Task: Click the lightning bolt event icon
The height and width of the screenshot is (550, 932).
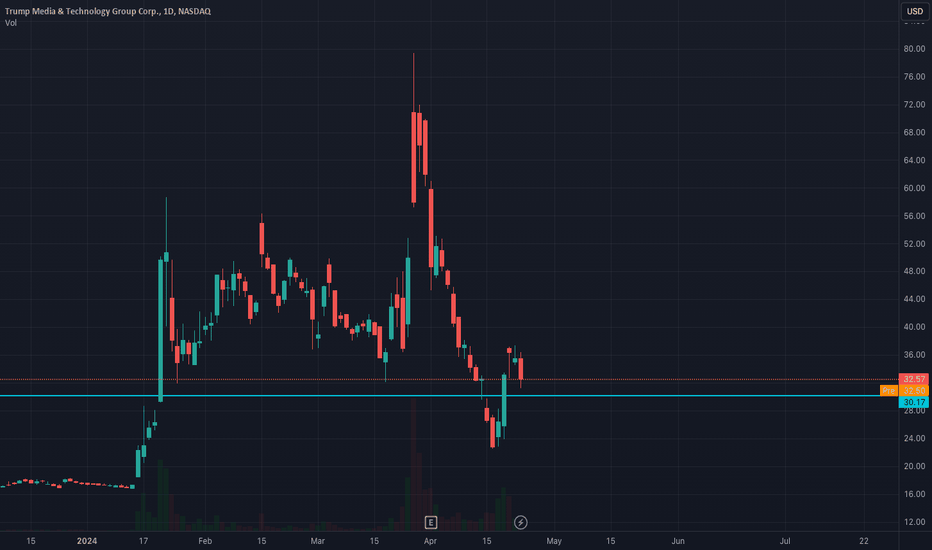Action: coord(521,523)
